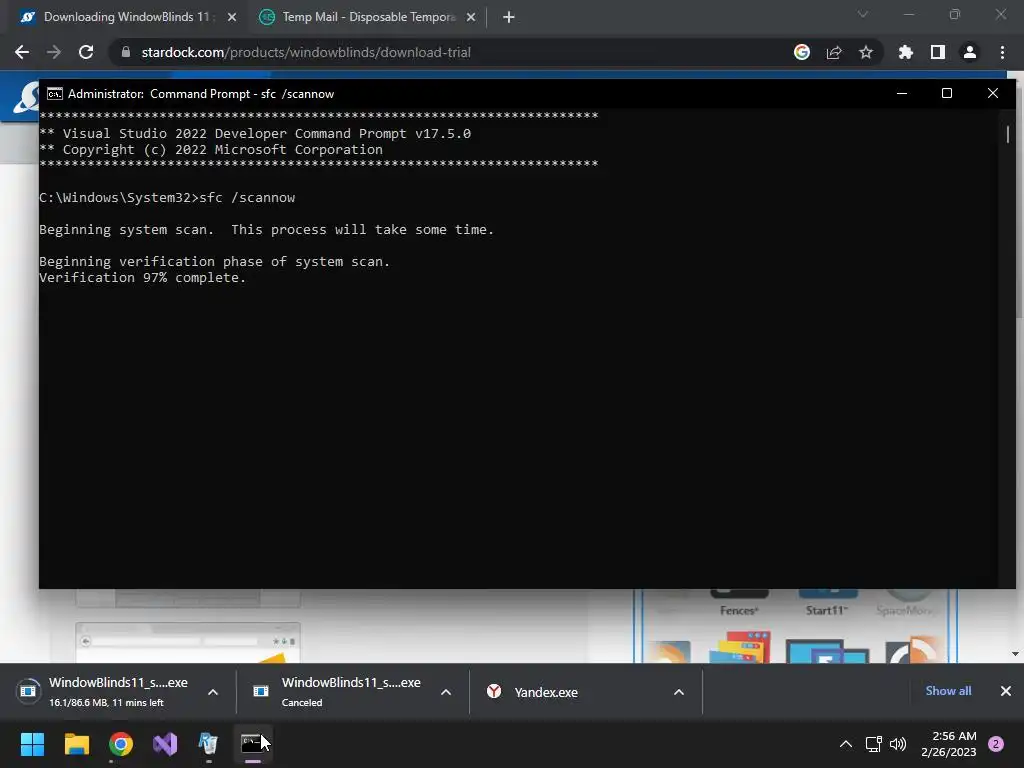The image size is (1024, 768).
Task: View site info lock icon
Action: click(x=125, y=52)
